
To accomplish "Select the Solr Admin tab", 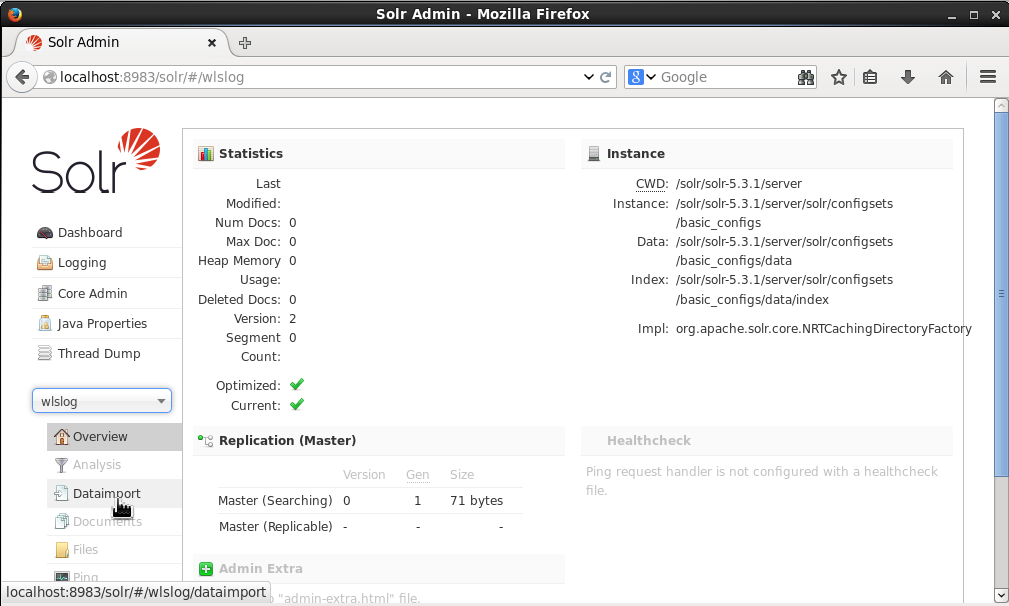I will (121, 42).
